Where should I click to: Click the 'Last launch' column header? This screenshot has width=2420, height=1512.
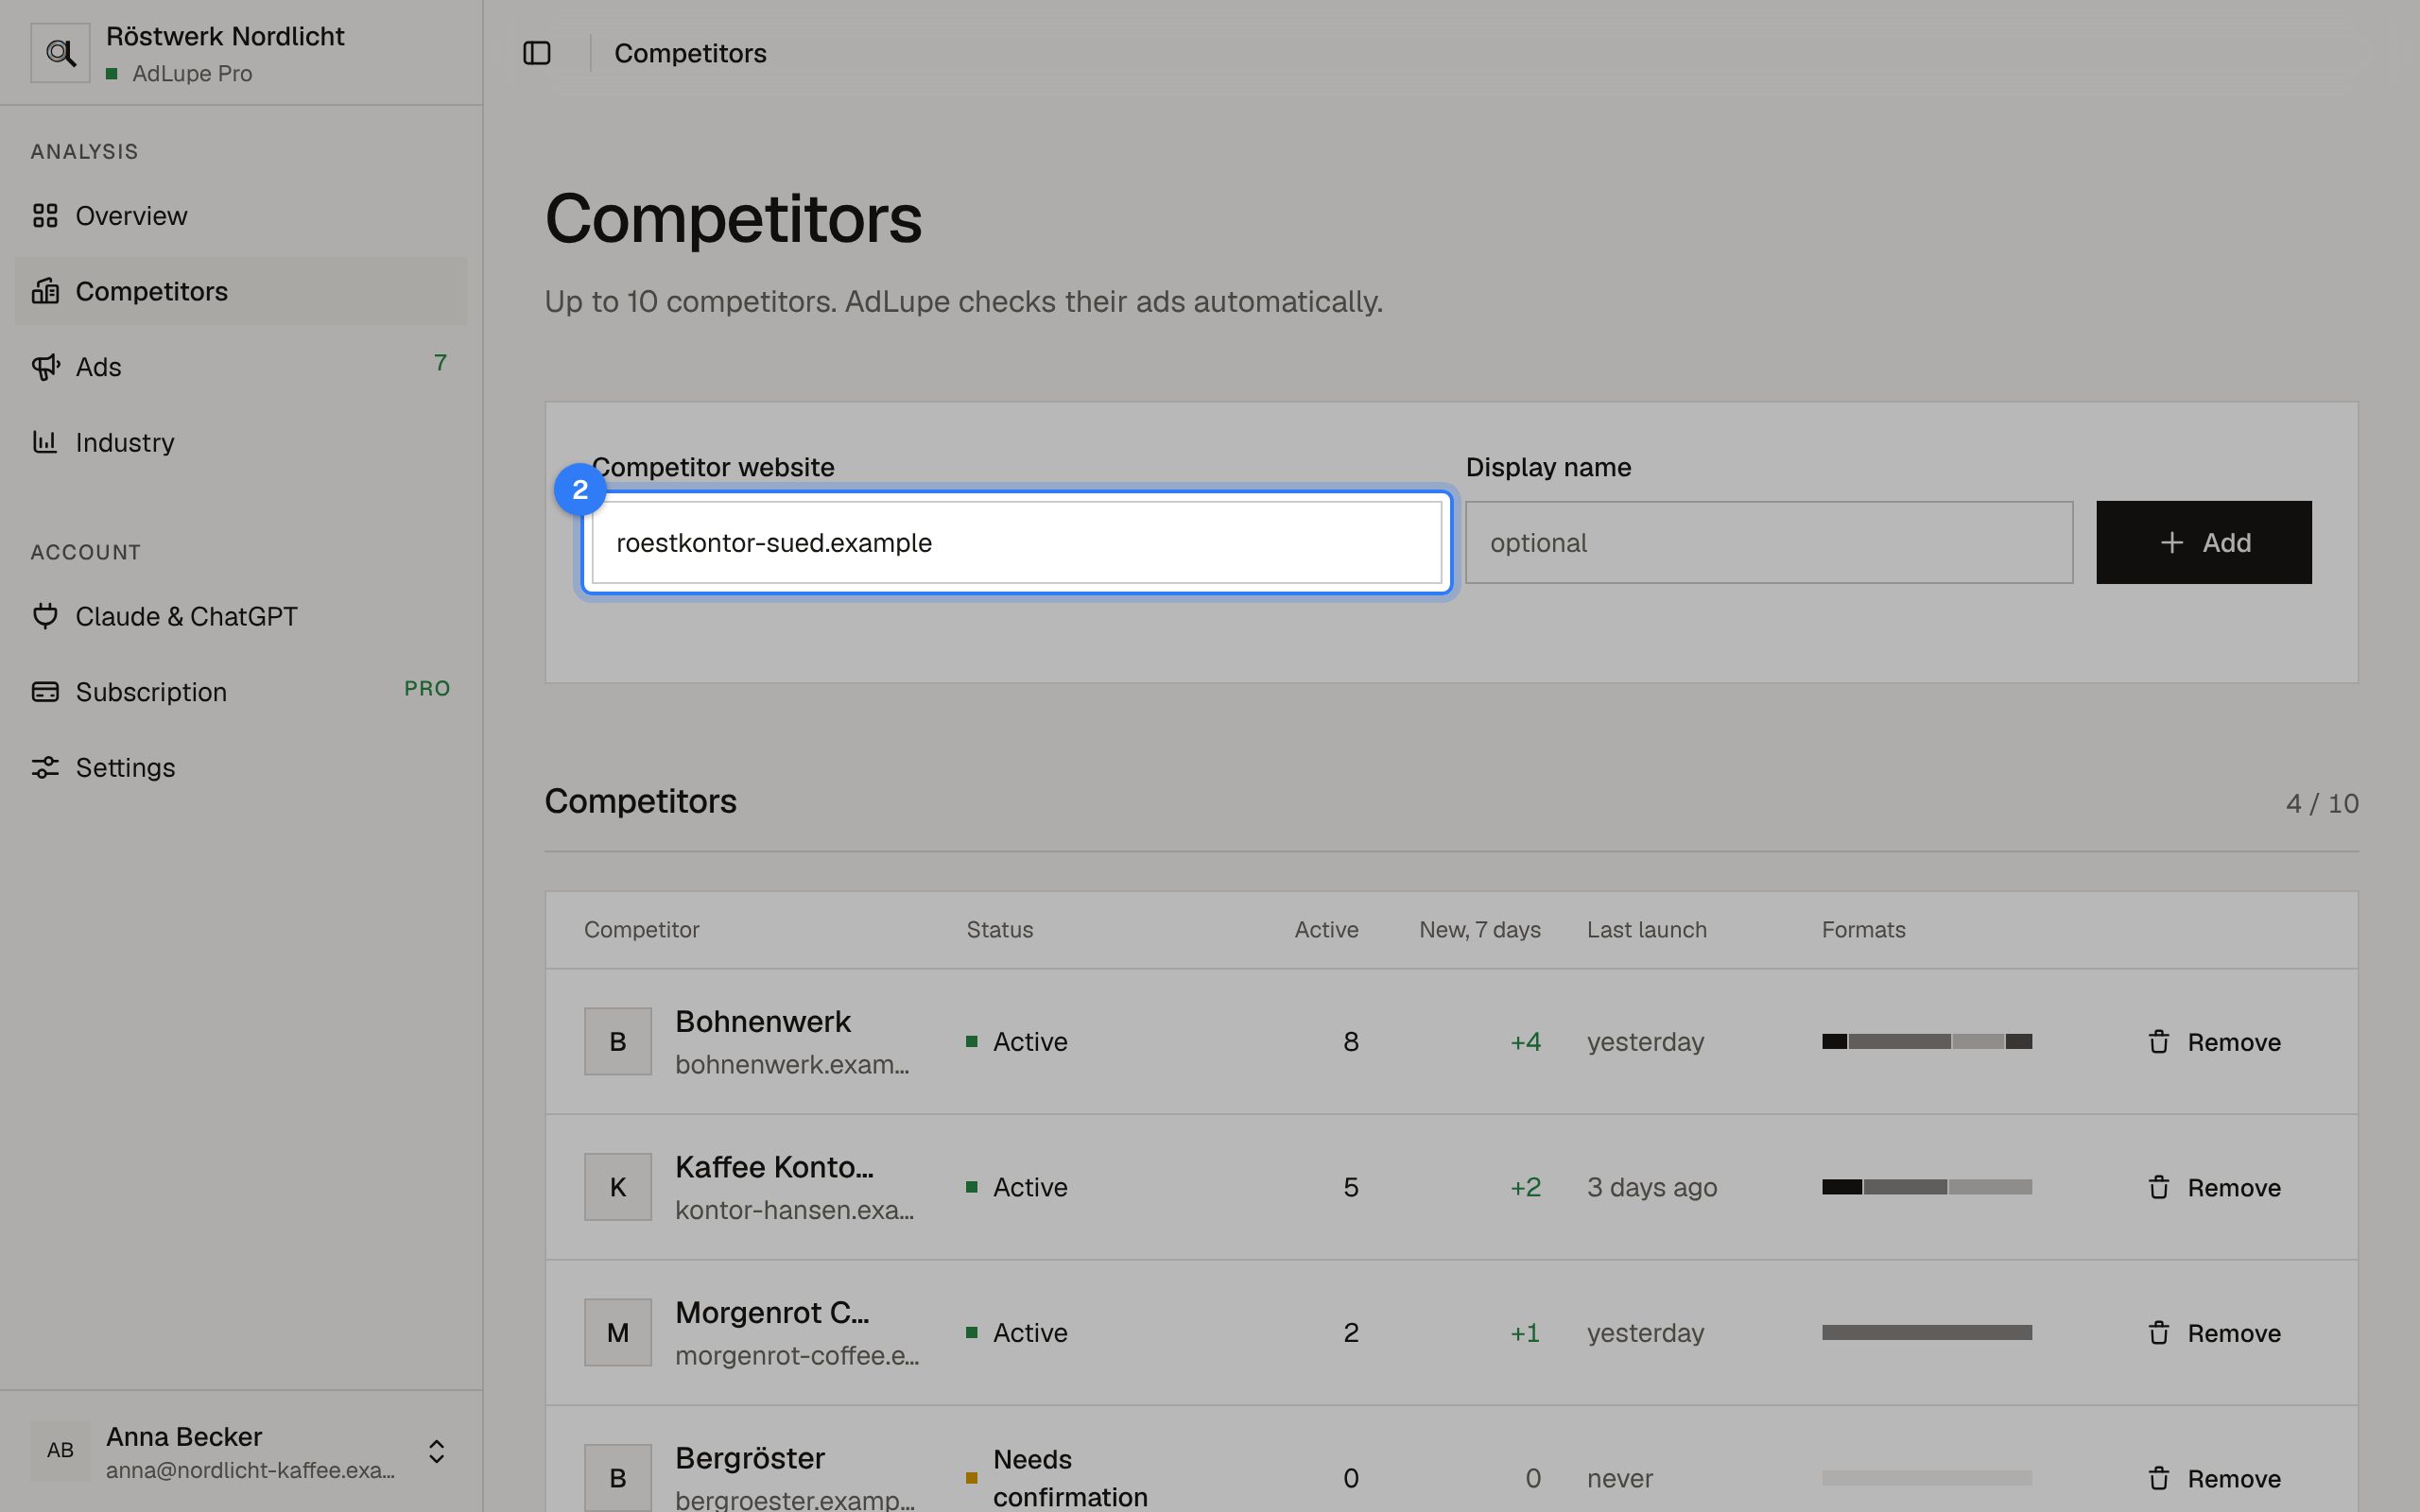[x=1647, y=929]
